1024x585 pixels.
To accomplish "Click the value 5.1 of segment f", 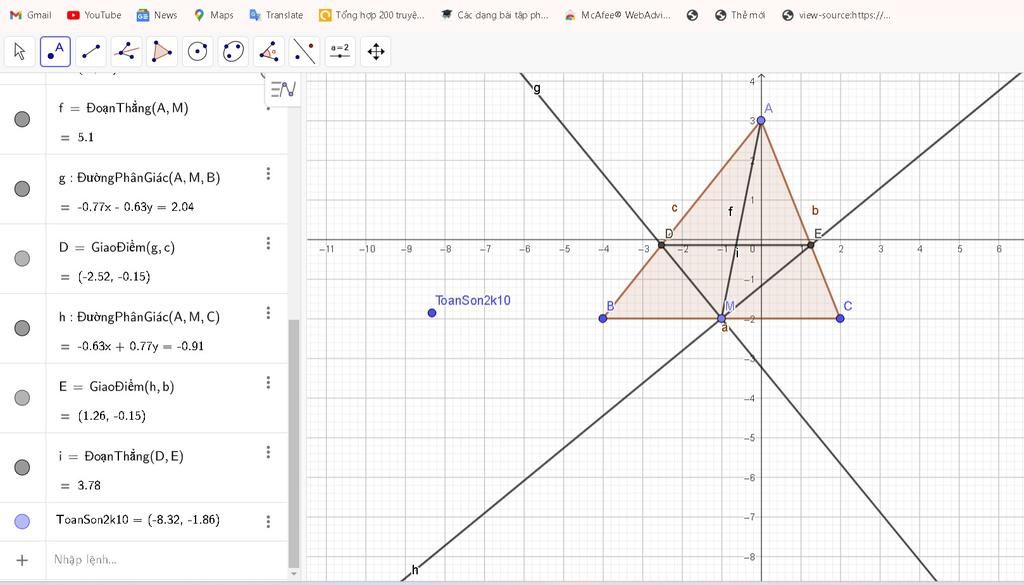I will [x=86, y=137].
